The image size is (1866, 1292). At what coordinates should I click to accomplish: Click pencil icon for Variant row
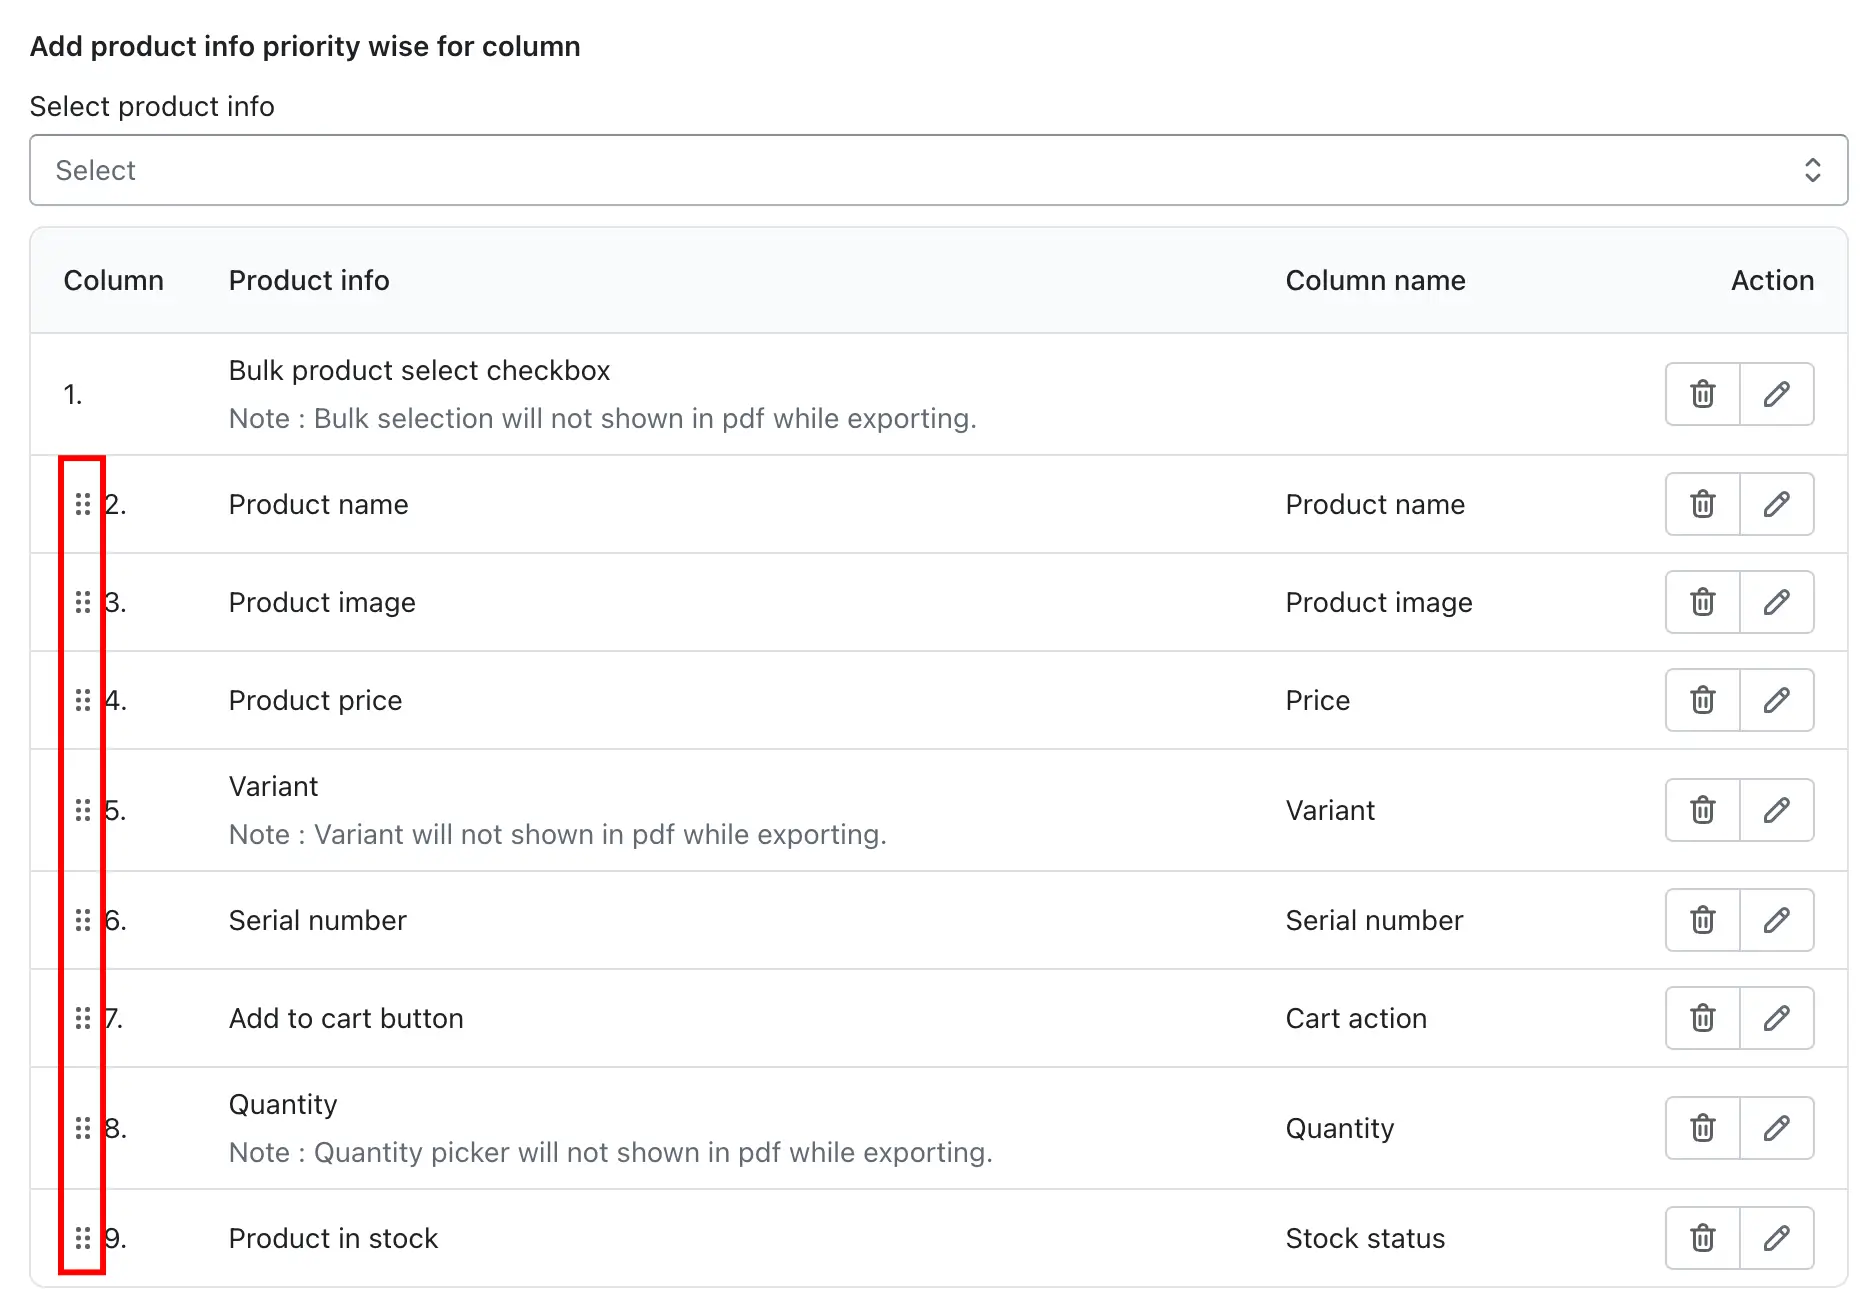pyautogui.click(x=1776, y=810)
